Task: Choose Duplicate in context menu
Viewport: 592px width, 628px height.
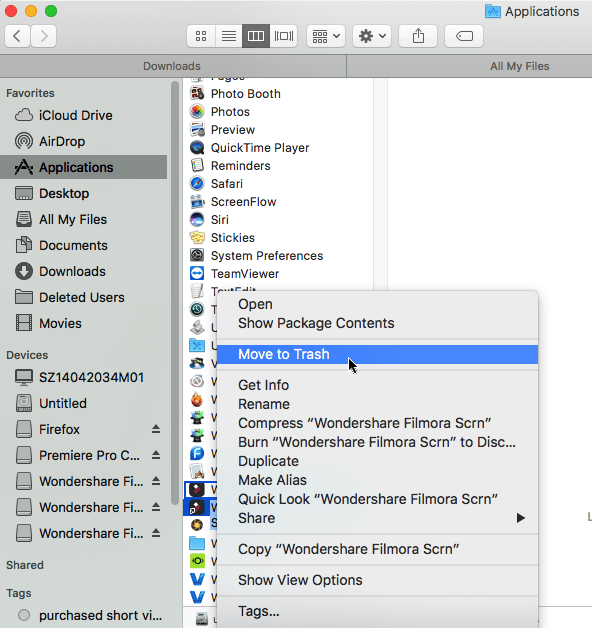Action: click(x=377, y=461)
